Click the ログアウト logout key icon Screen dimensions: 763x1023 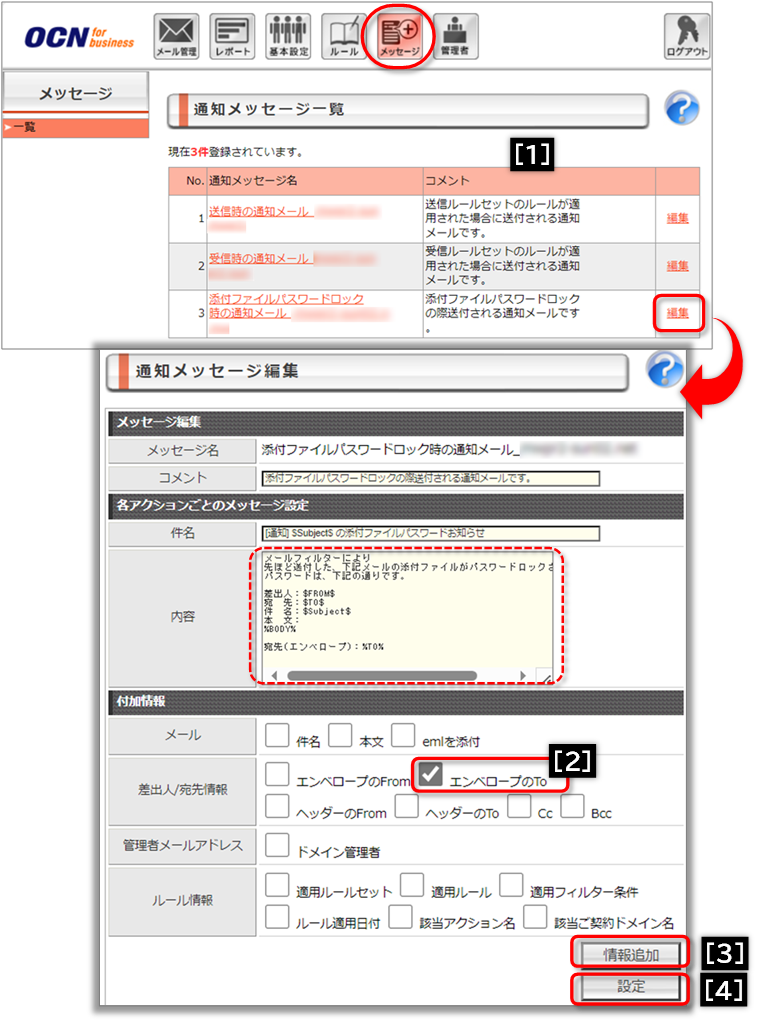[687, 36]
